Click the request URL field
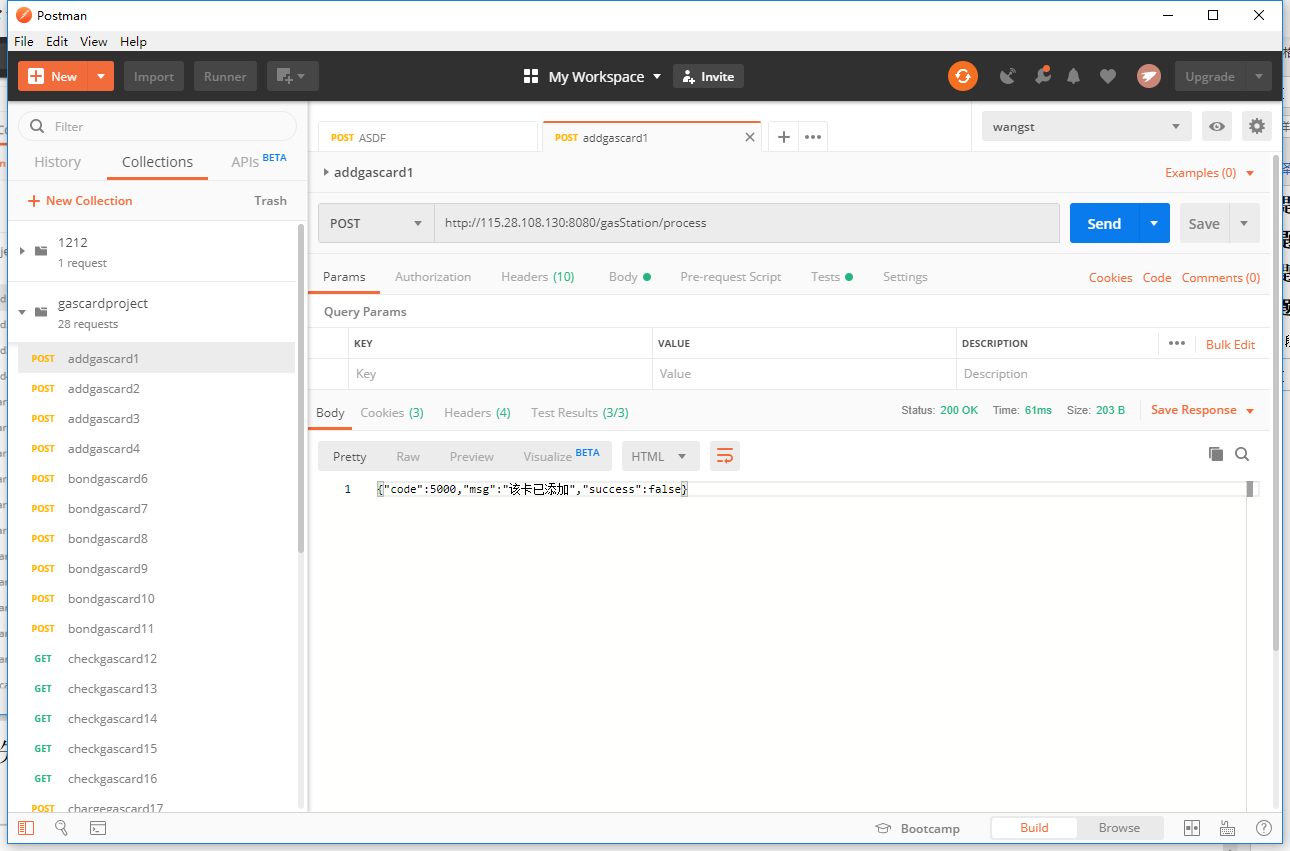This screenshot has height=851, width=1290. point(746,223)
